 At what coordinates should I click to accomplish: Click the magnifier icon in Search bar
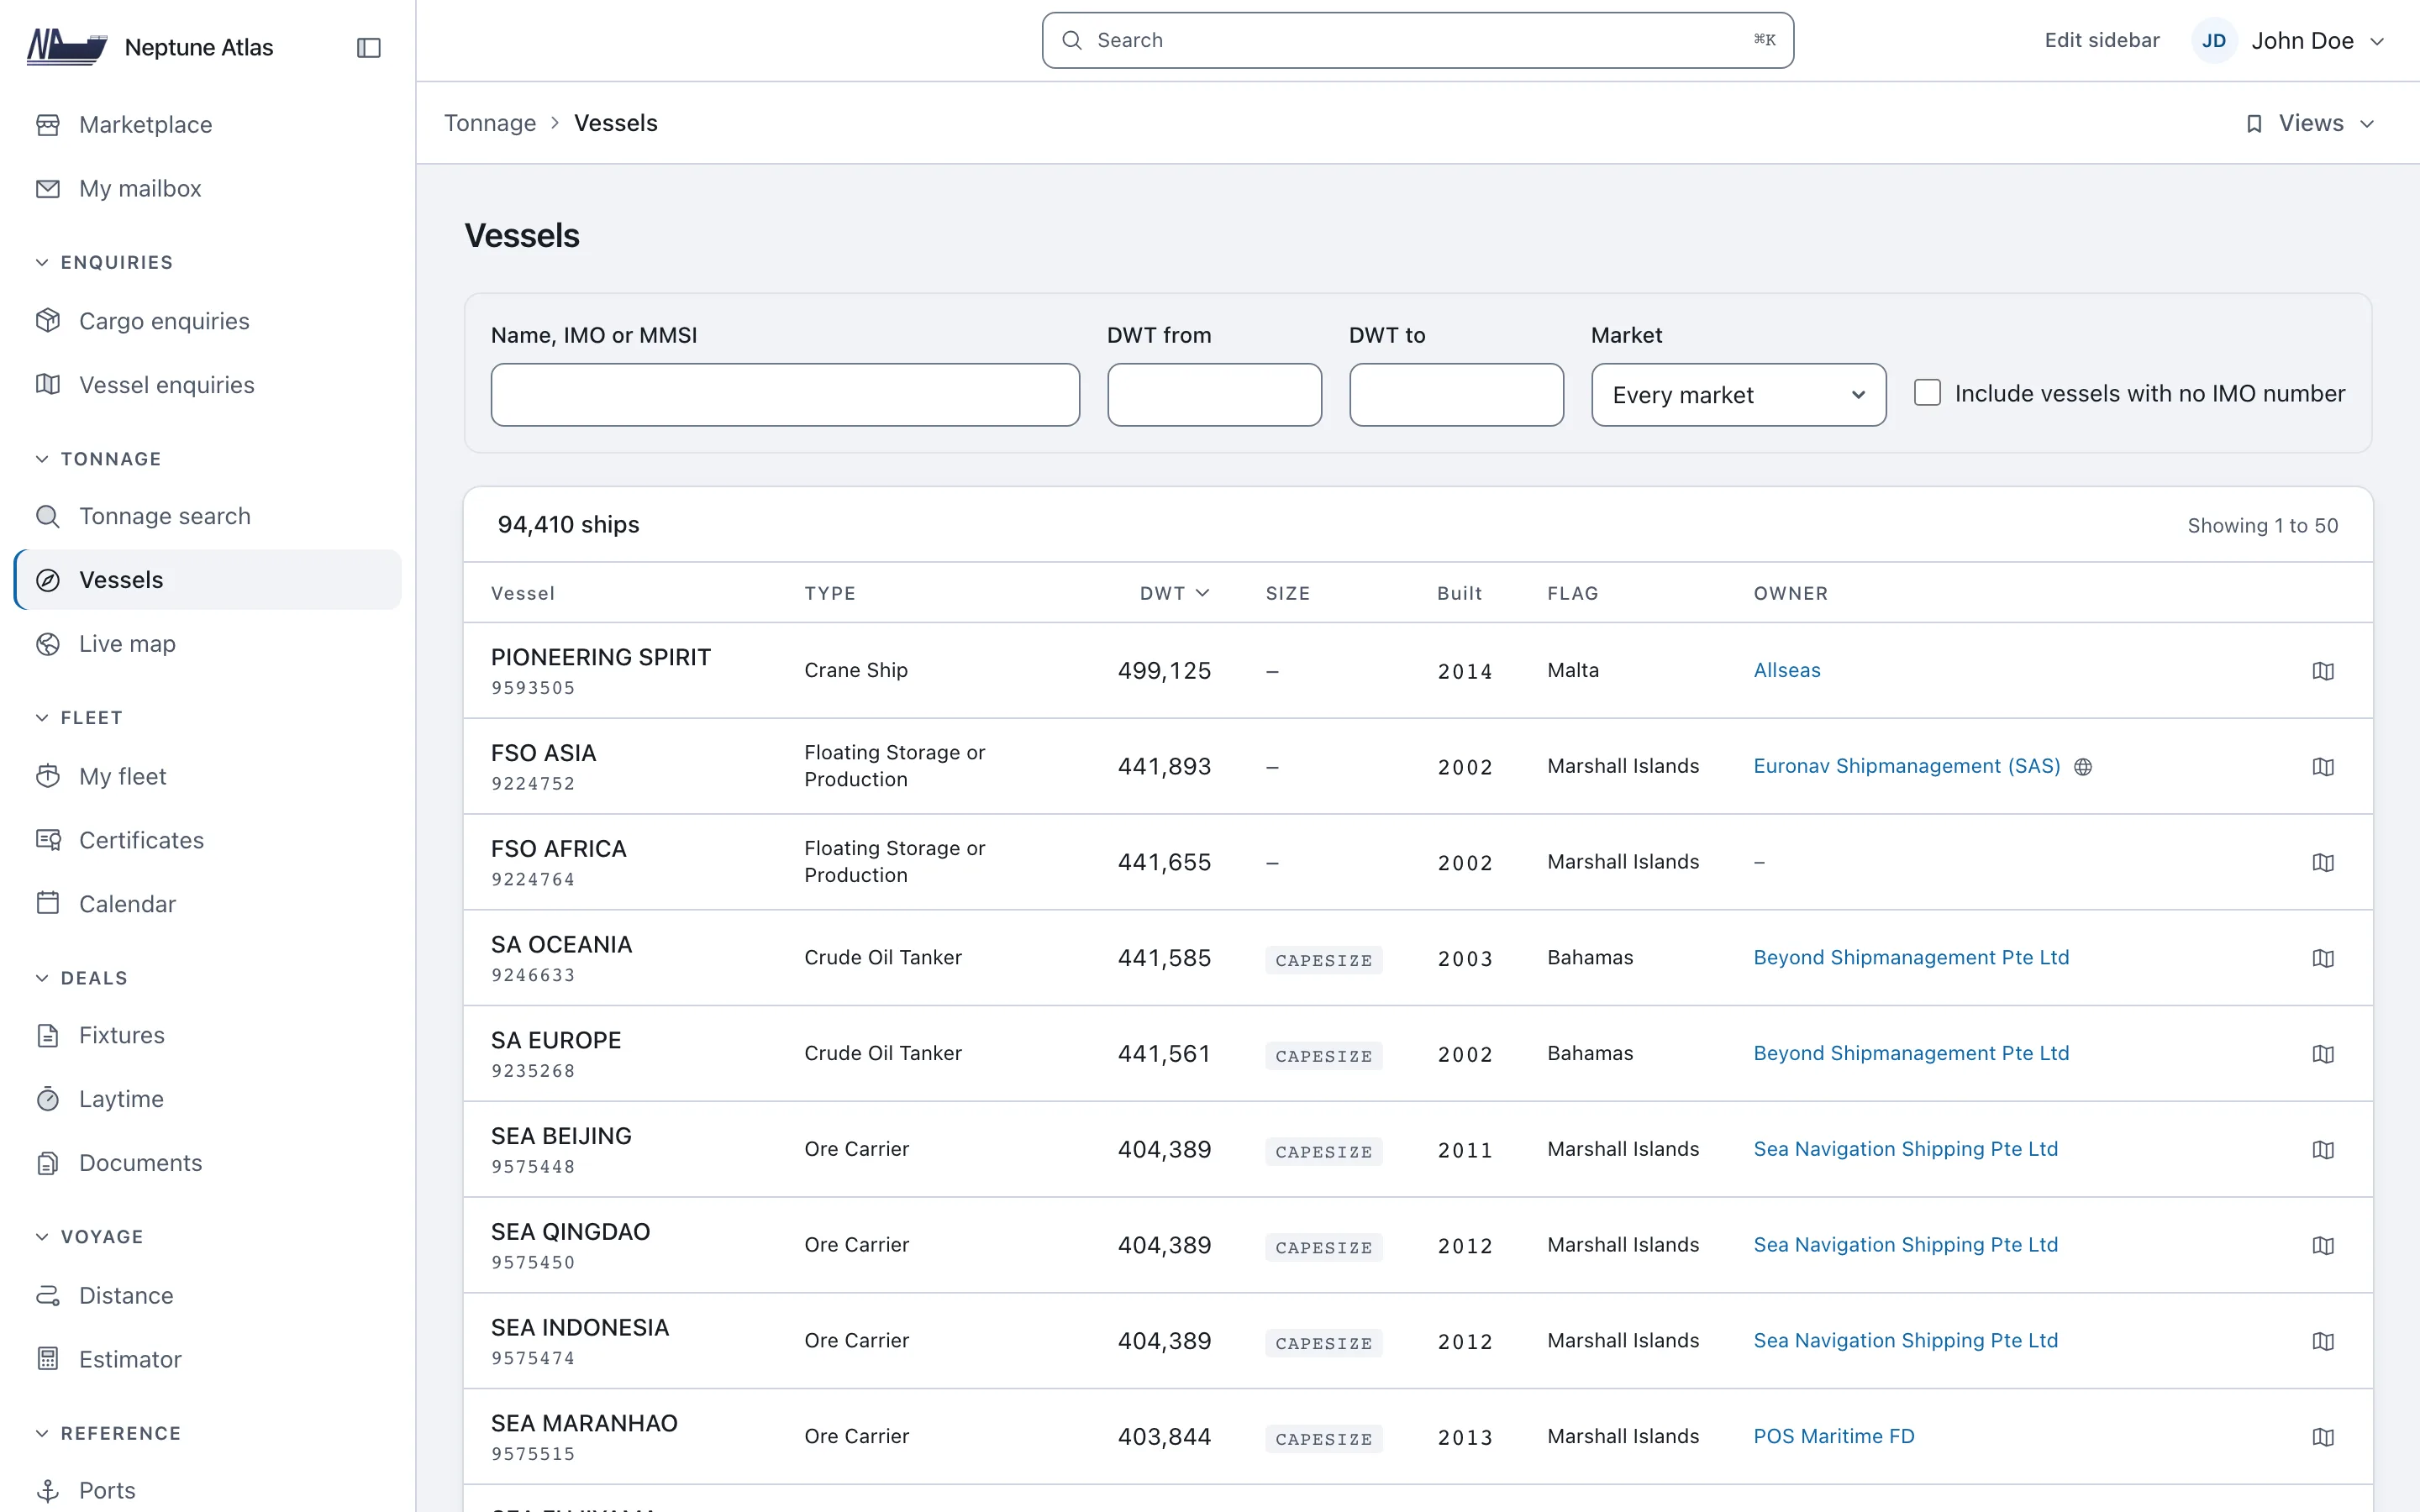[1071, 40]
